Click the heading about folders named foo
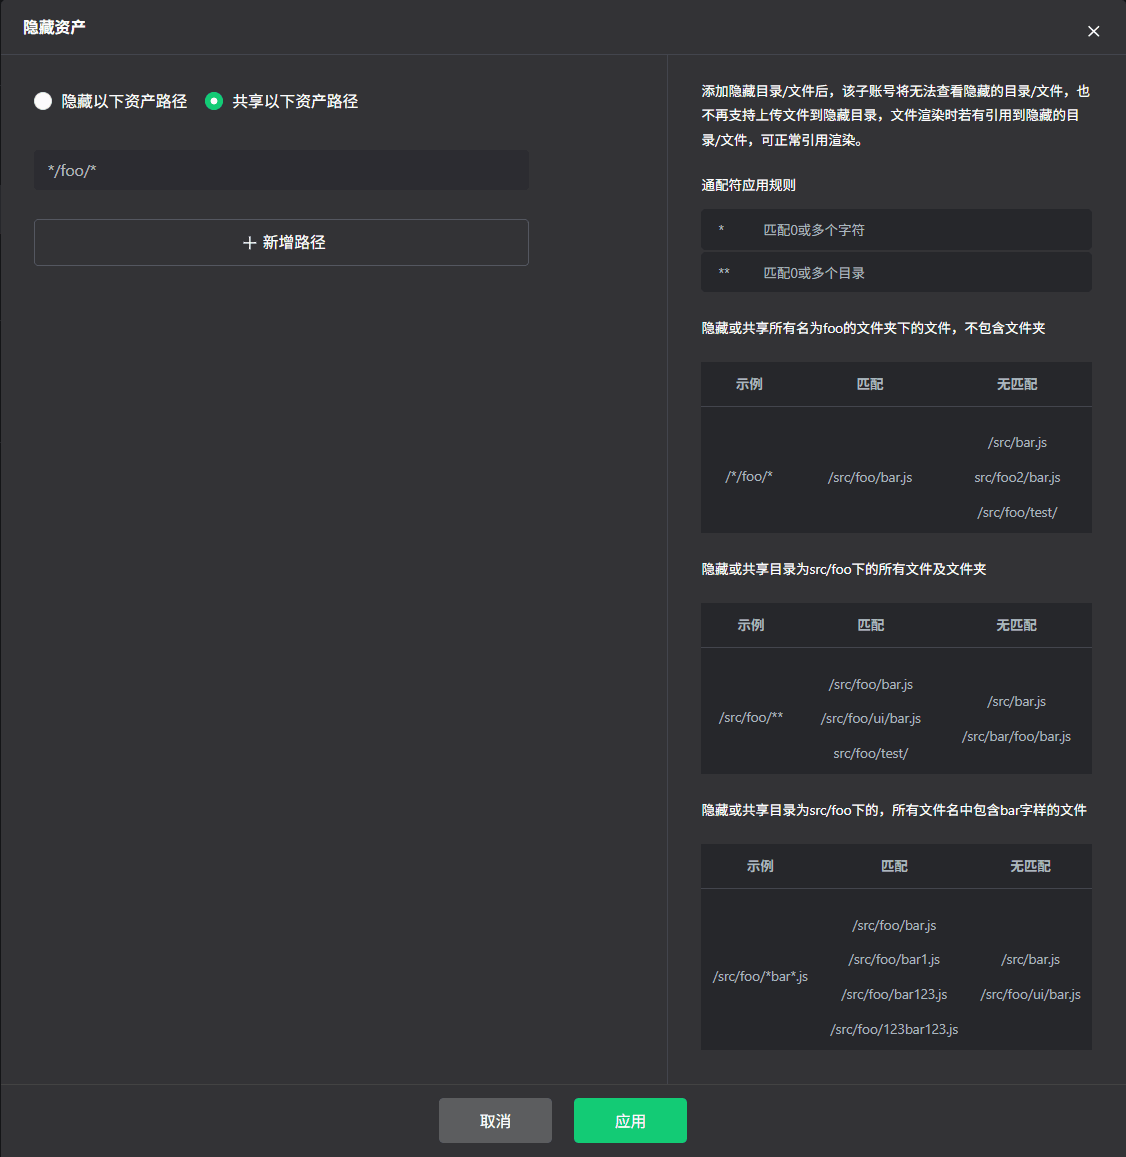Image resolution: width=1126 pixels, height=1157 pixels. click(x=873, y=328)
